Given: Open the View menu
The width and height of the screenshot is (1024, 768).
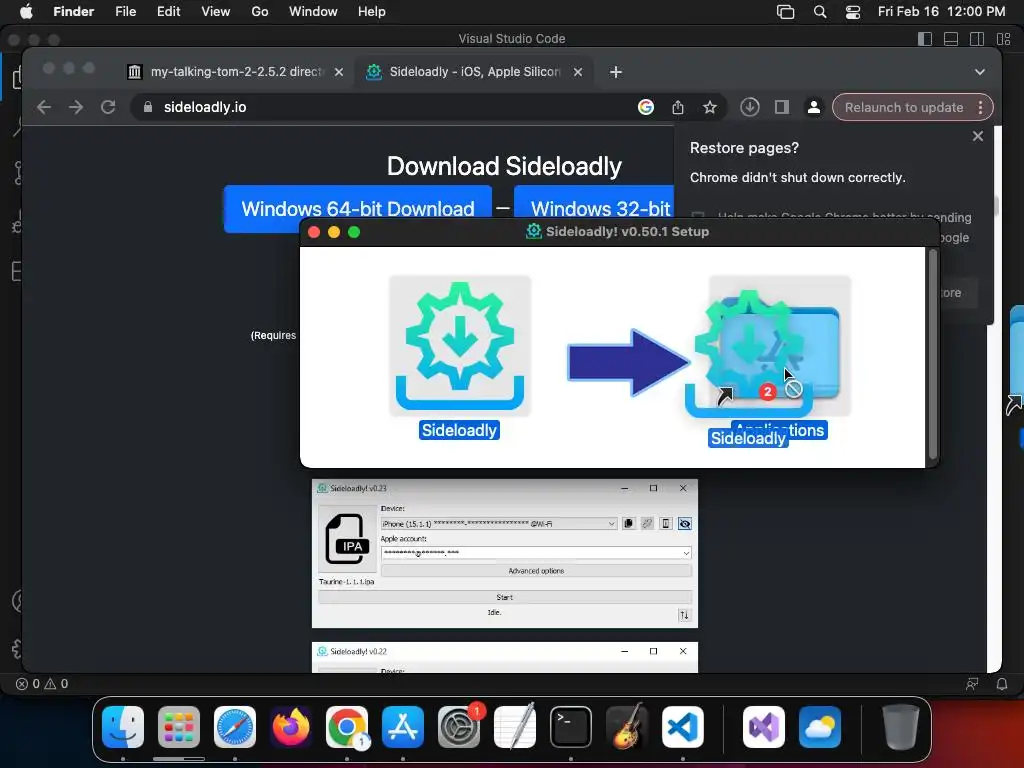Looking at the screenshot, I should [x=216, y=12].
